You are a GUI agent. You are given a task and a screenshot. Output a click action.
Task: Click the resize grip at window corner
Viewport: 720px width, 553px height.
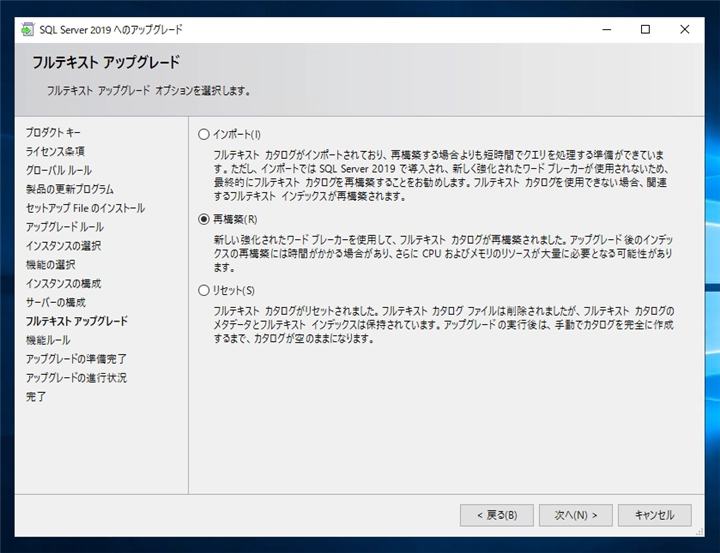[x=699, y=532]
